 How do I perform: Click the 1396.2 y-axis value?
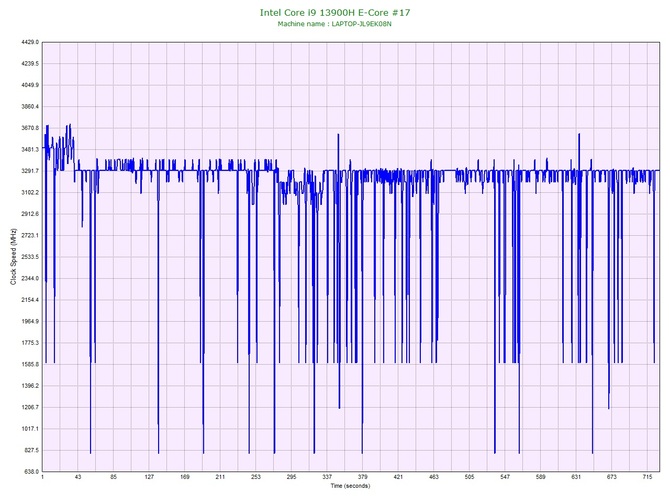coord(30,385)
